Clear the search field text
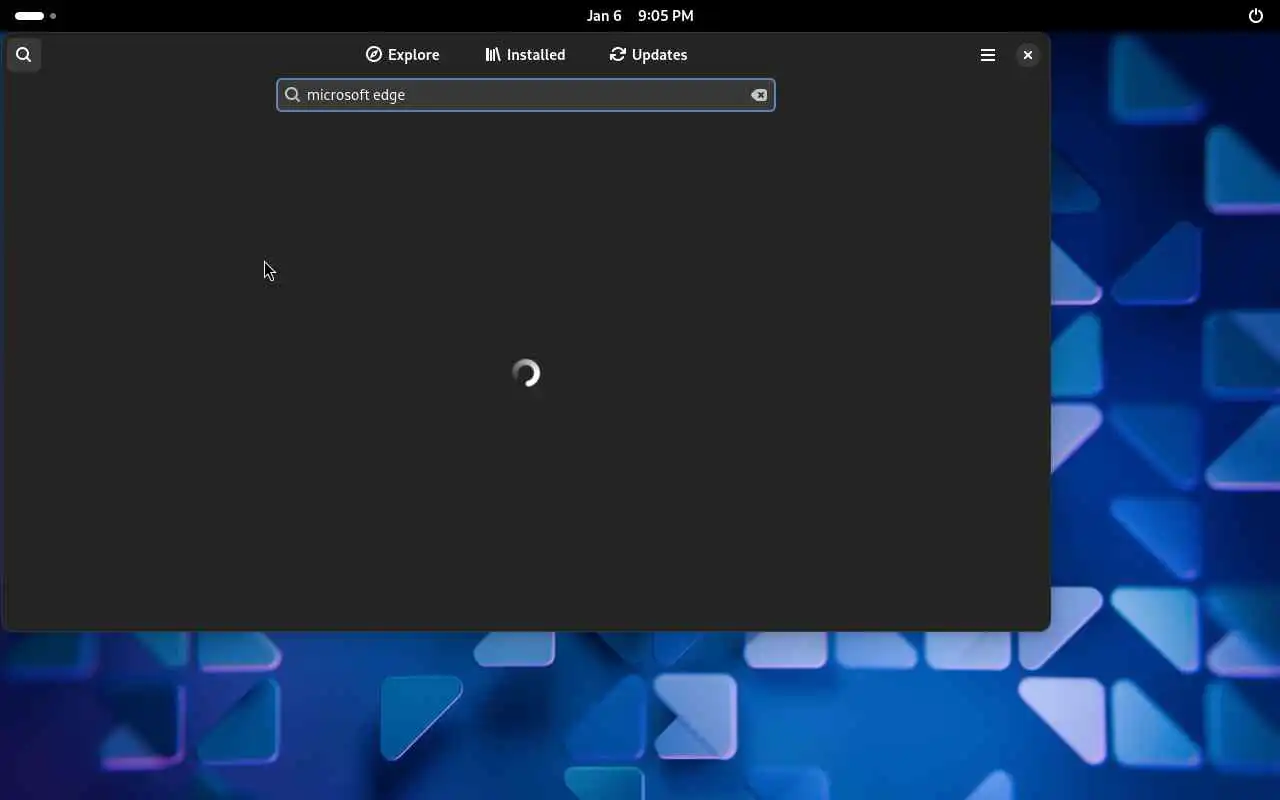 (759, 95)
